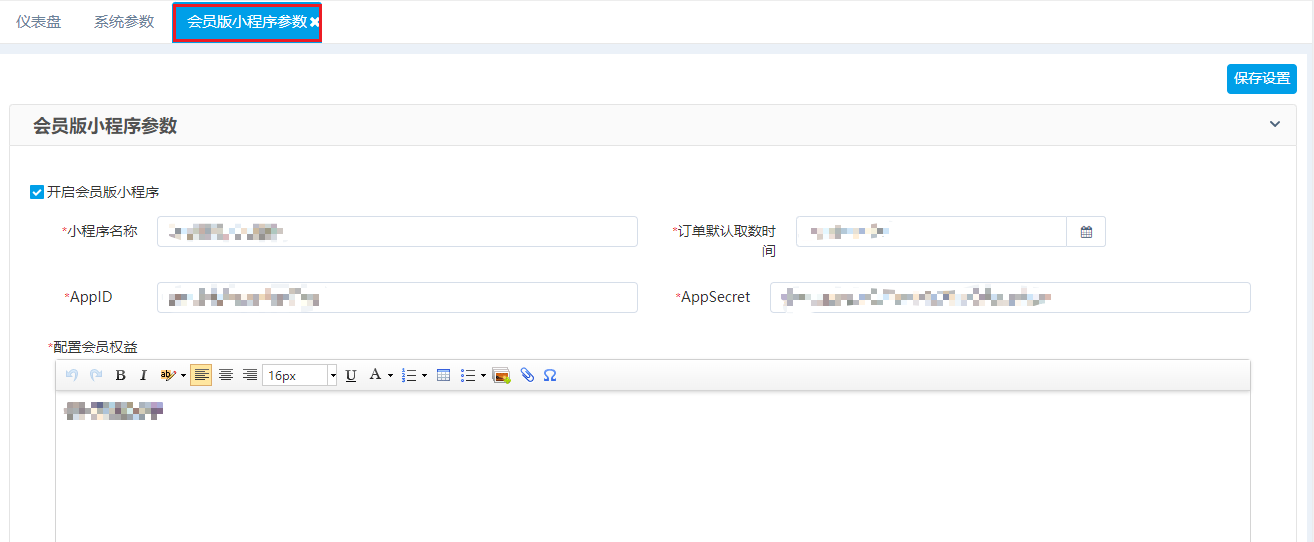Image resolution: width=1314 pixels, height=542 pixels.
Task: Switch to the 仪表盘 tab
Action: click(39, 21)
